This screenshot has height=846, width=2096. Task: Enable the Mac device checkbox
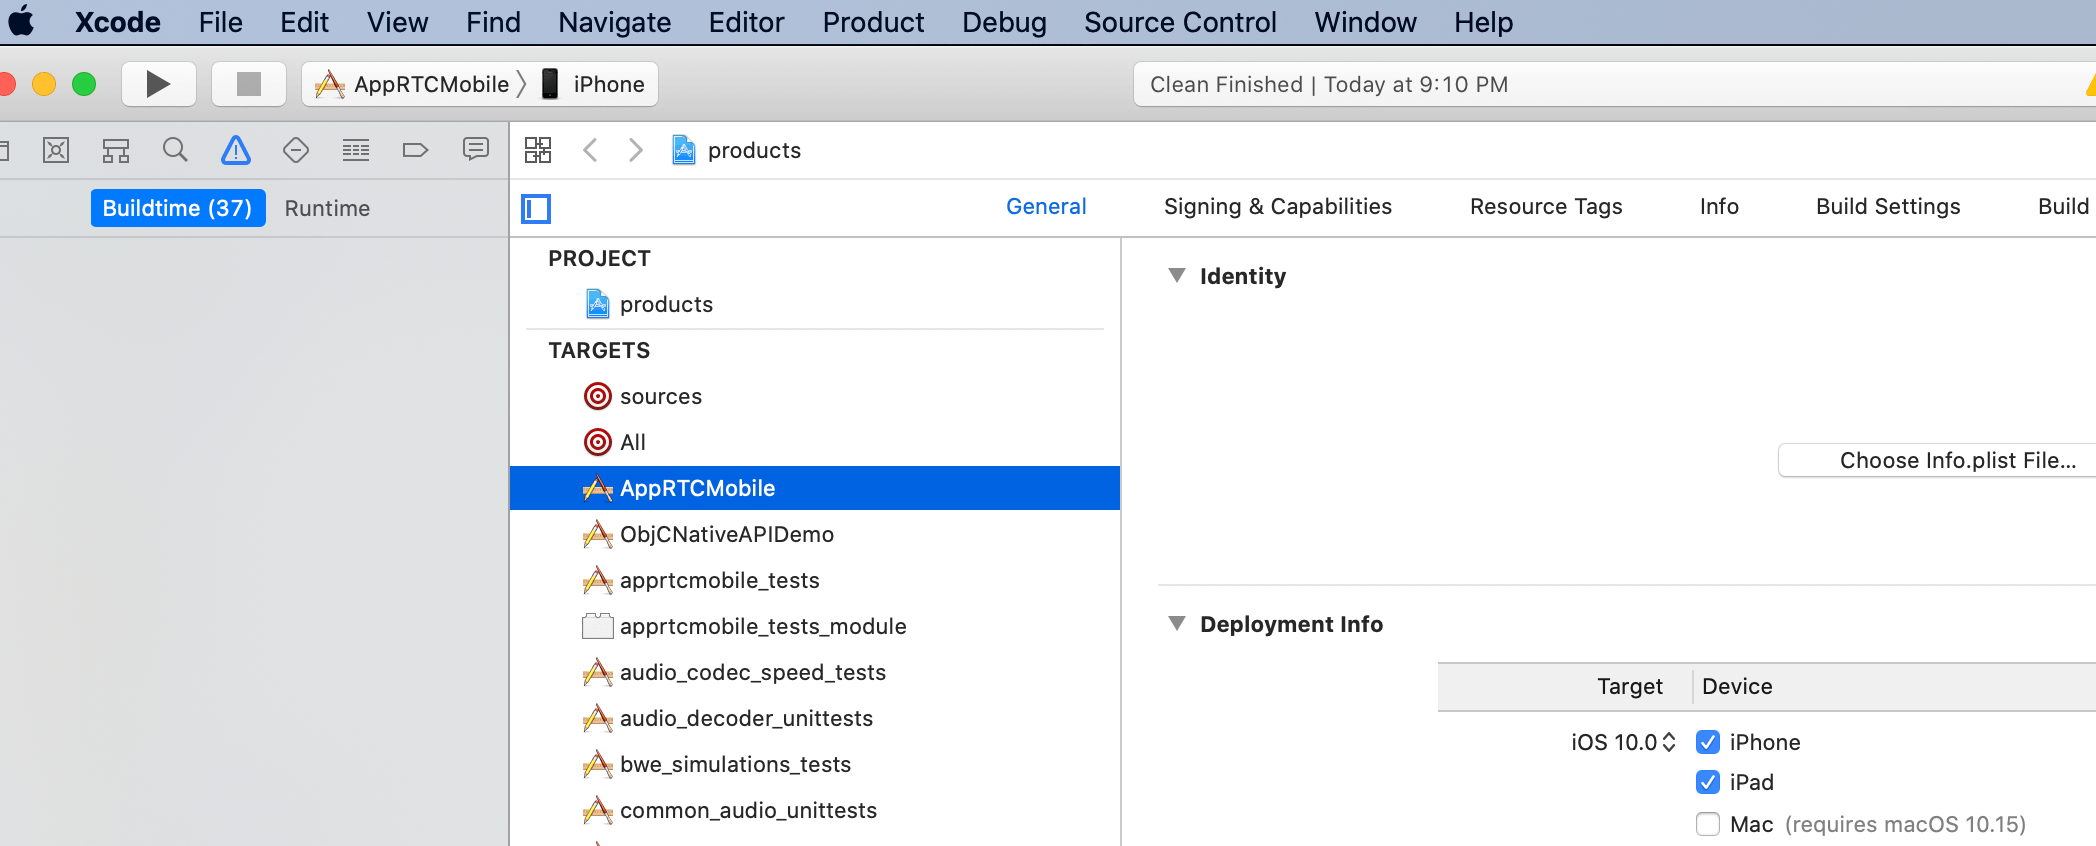1708,824
